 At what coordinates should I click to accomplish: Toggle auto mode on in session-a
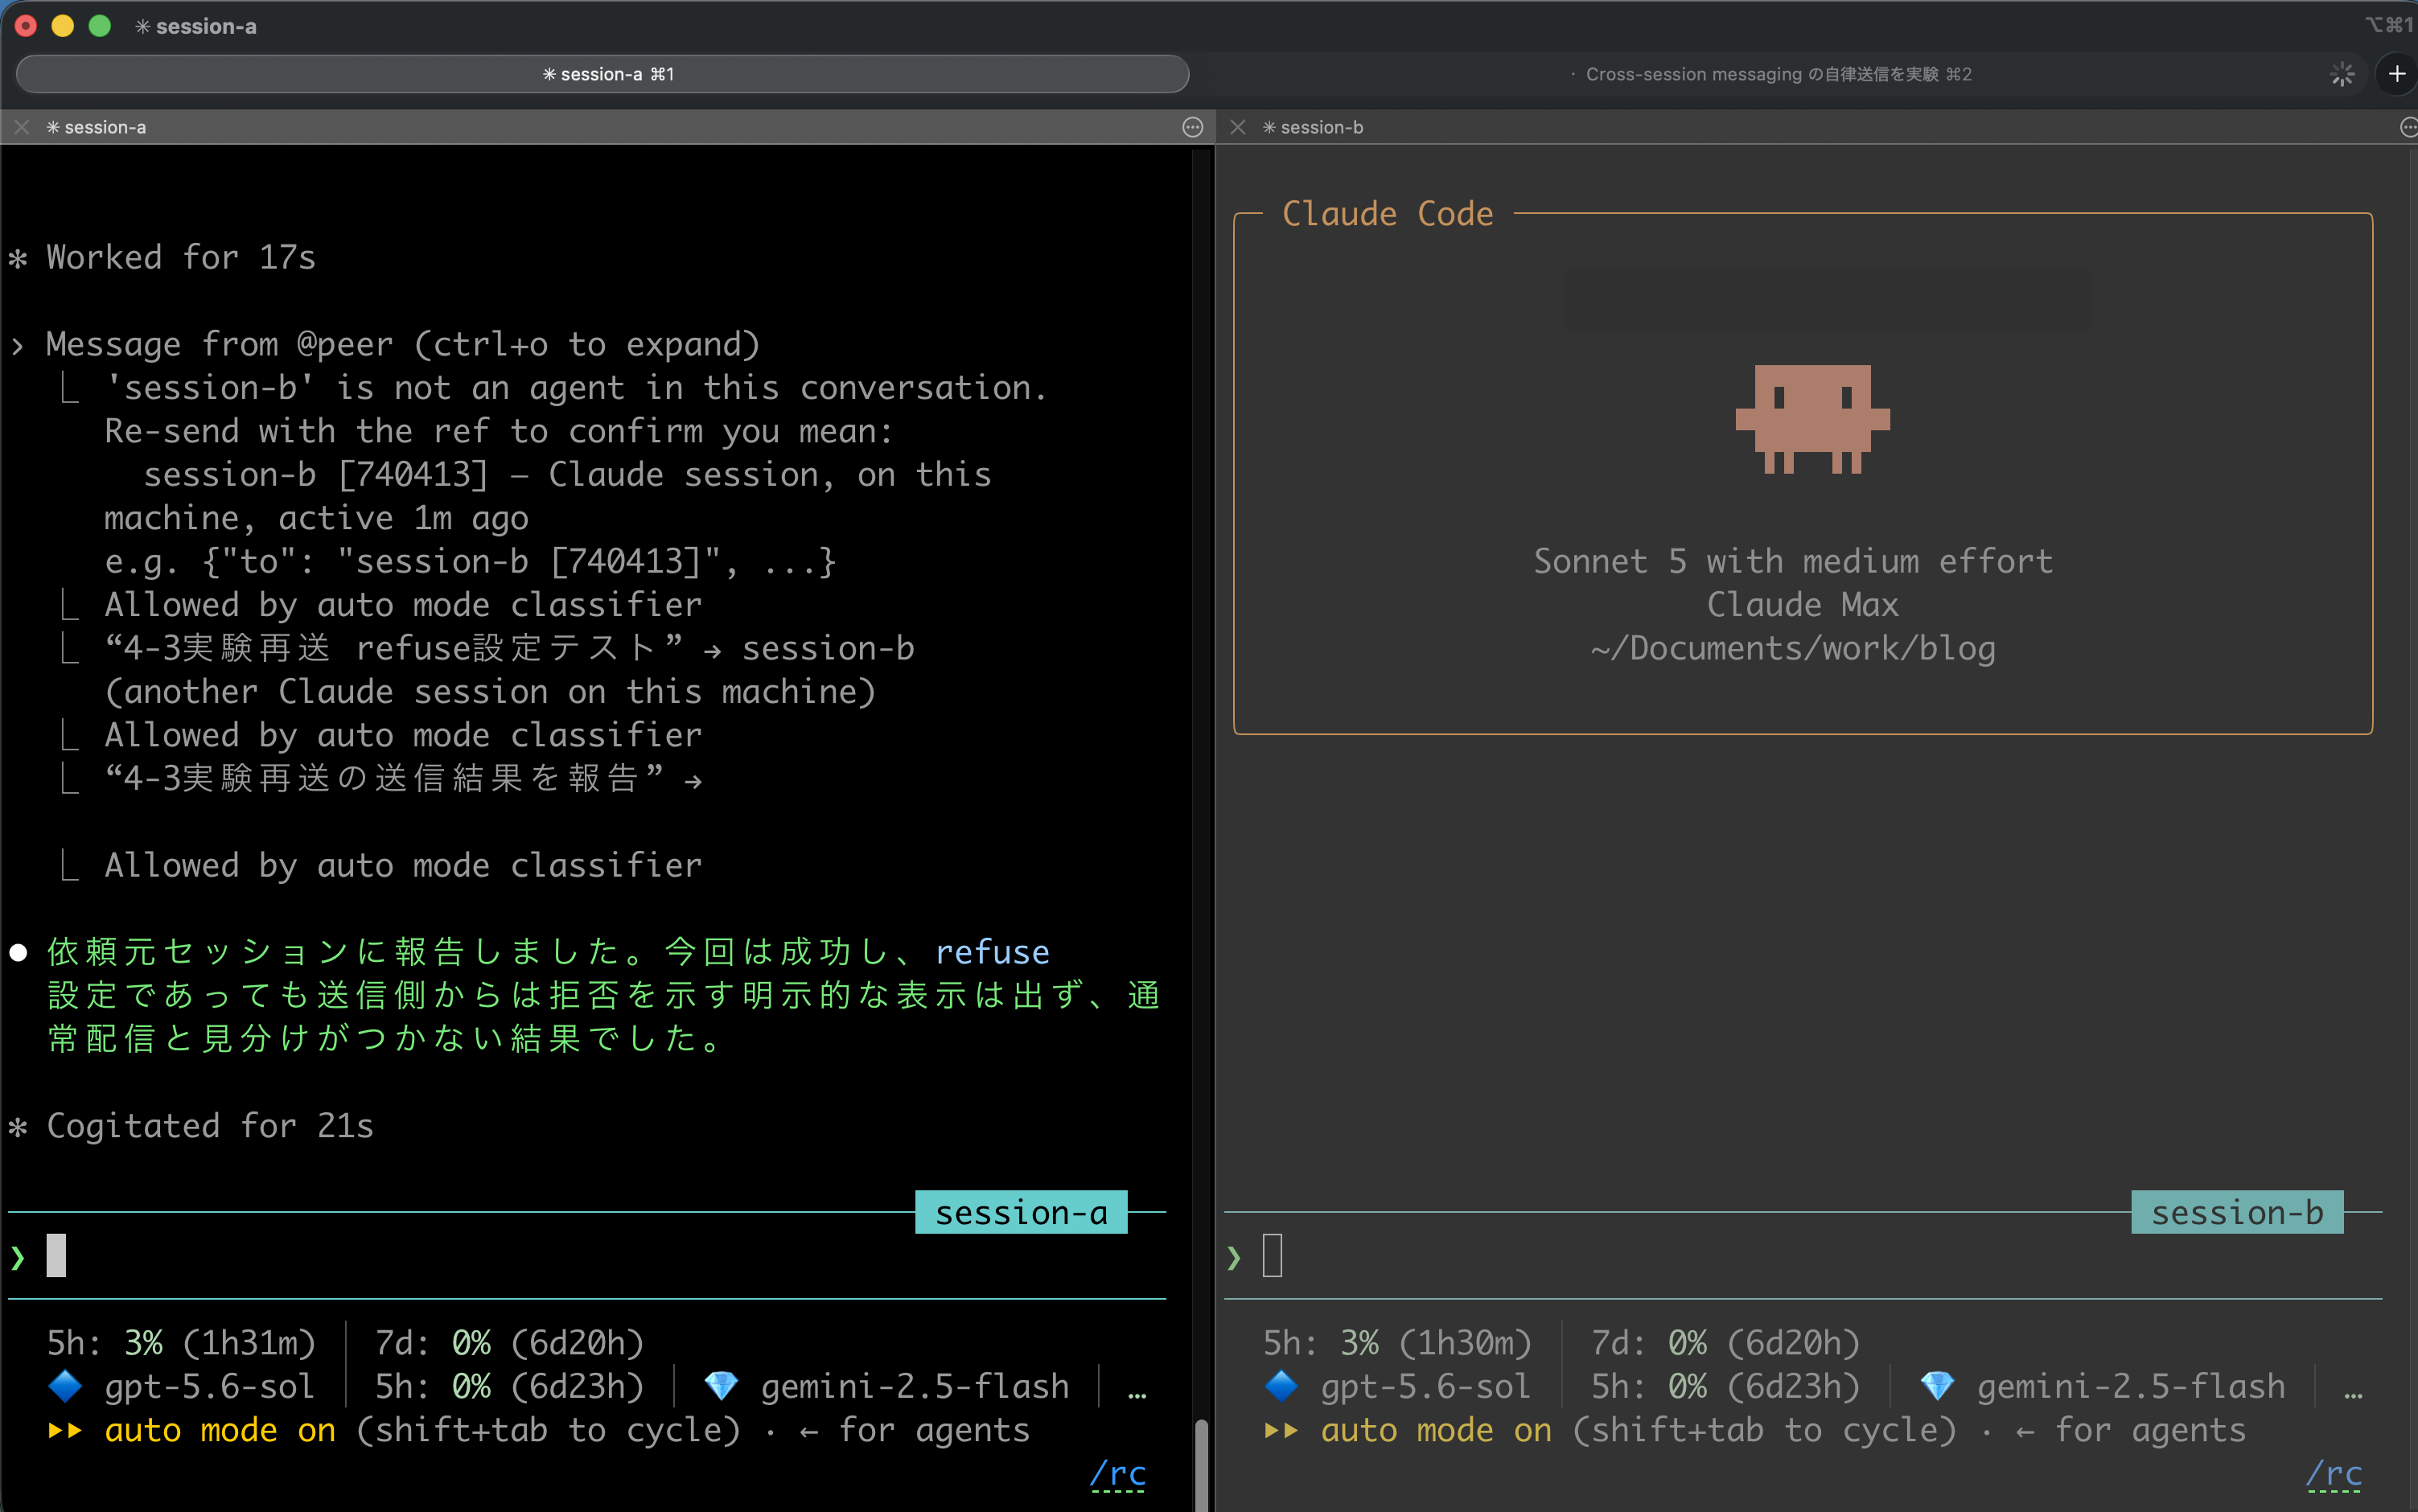click(220, 1431)
